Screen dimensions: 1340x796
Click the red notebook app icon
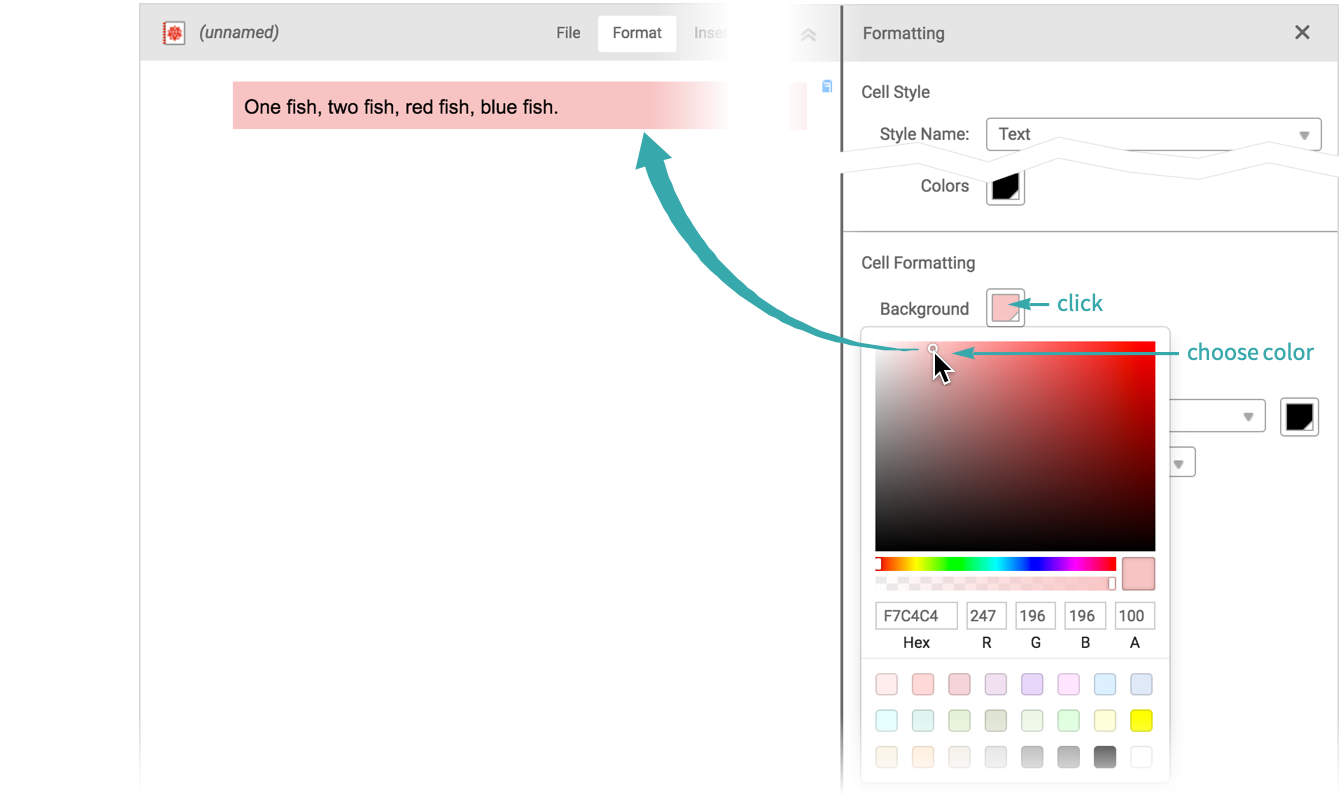tap(174, 33)
